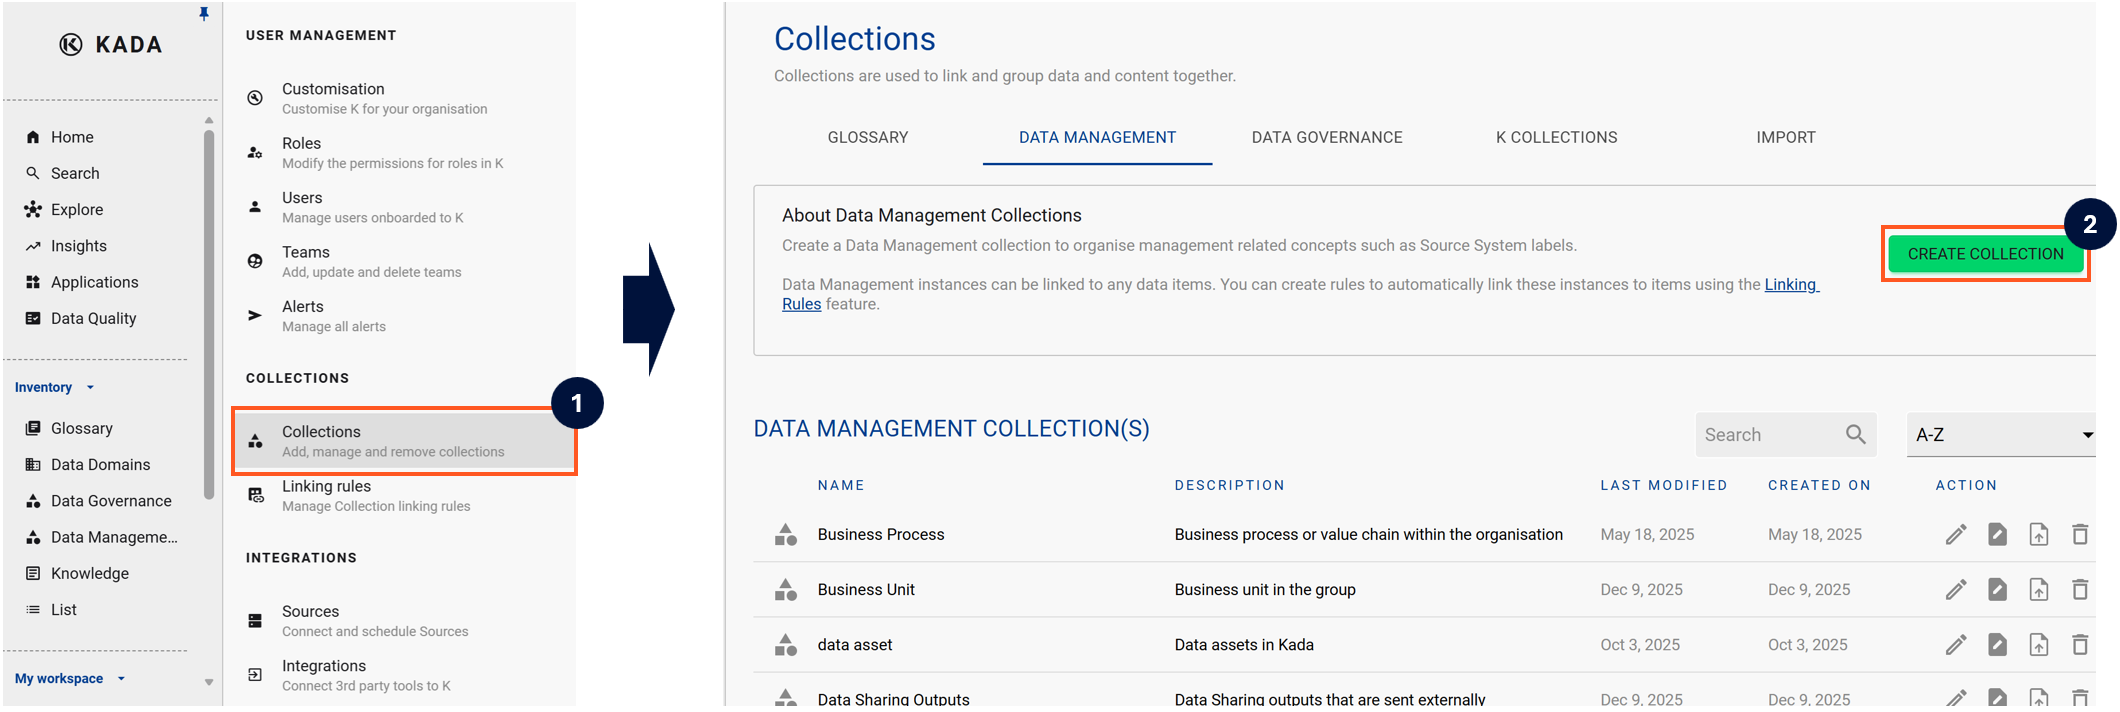The height and width of the screenshot is (712, 2120).
Task: Switch to the Glossary tab
Action: (867, 138)
